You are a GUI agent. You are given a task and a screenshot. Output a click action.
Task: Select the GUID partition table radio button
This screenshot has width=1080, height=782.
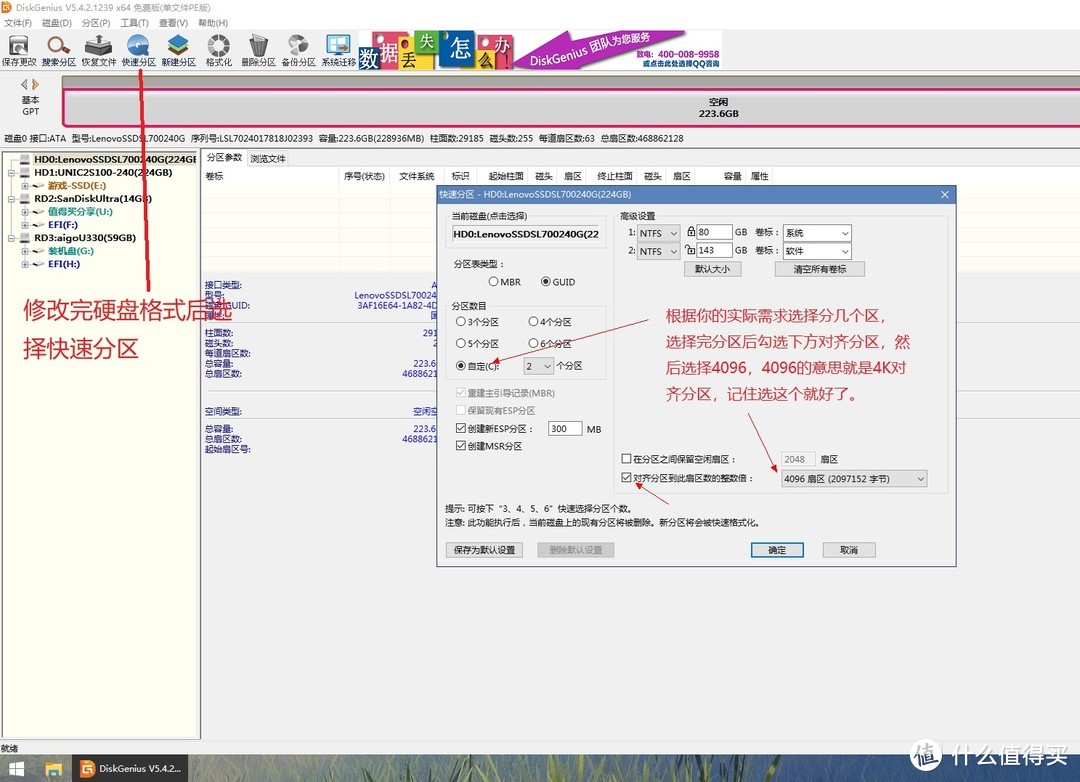[x=548, y=281]
